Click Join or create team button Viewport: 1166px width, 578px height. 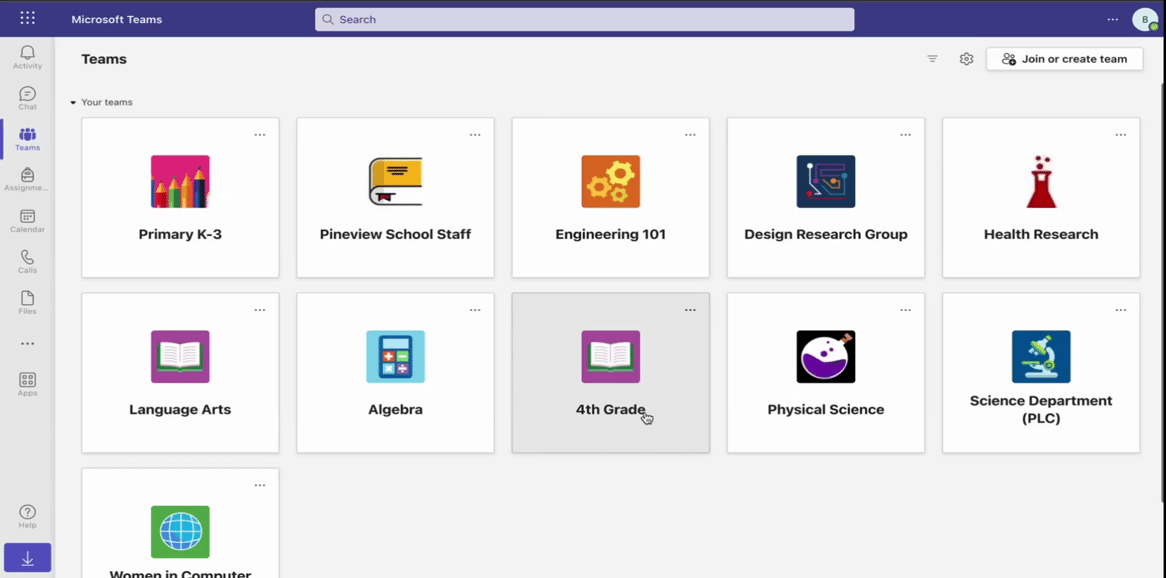[1064, 59]
